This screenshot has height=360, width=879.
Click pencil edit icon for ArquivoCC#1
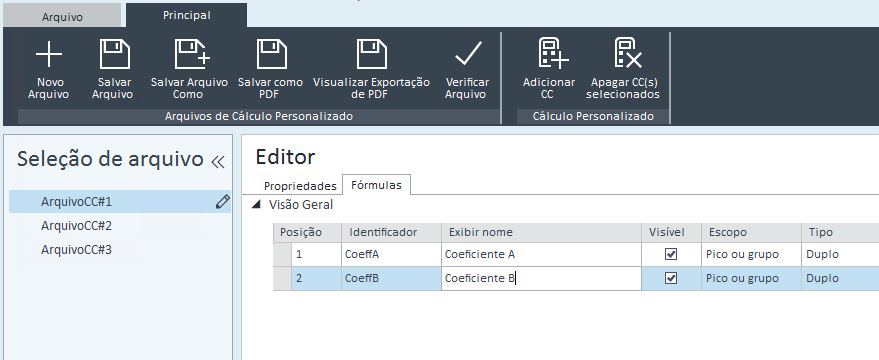[223, 201]
